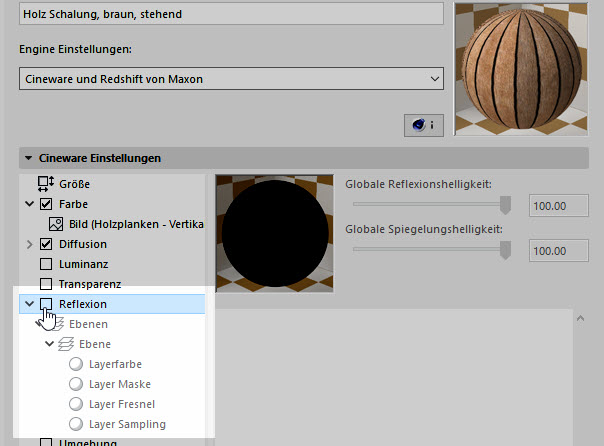Click the Bild image icon under Farbe
The width and height of the screenshot is (604, 446).
coord(56,224)
